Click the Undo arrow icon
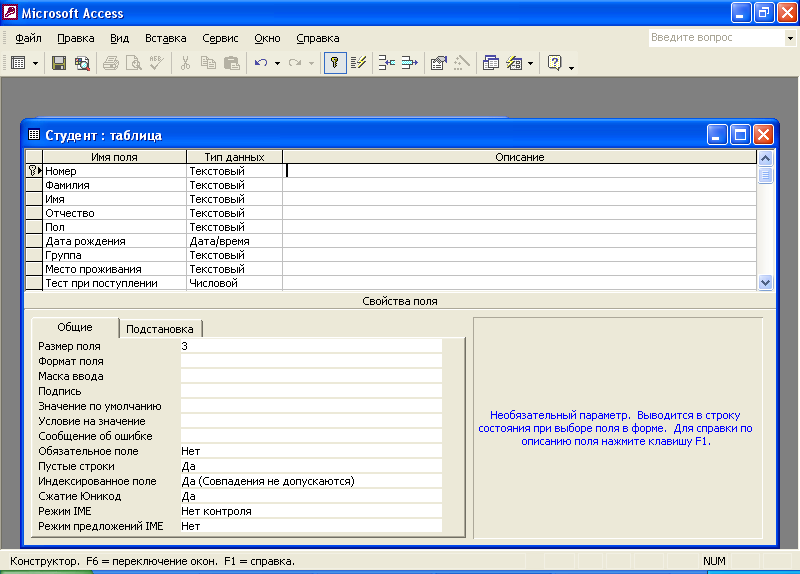 click(x=261, y=63)
